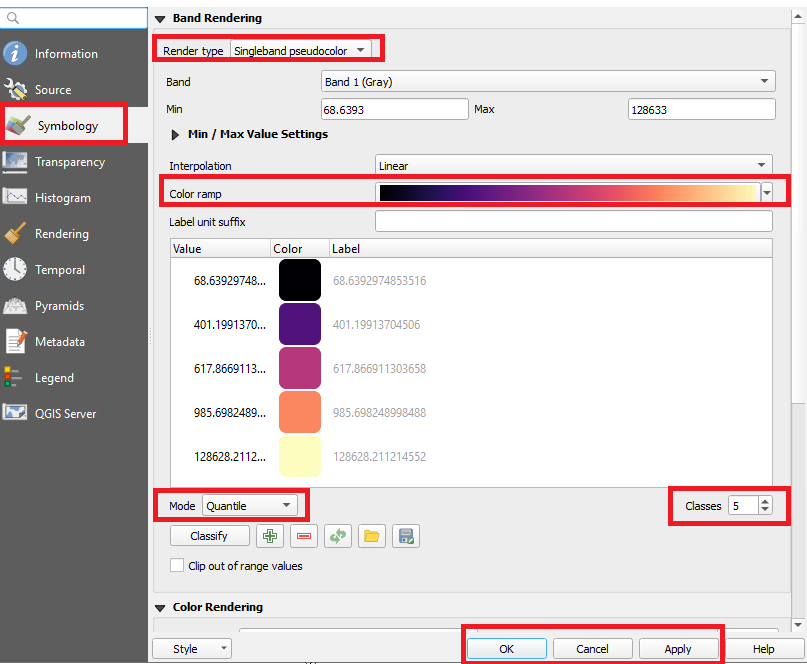Open Help for the dialog
The image size is (807, 664).
click(x=764, y=649)
